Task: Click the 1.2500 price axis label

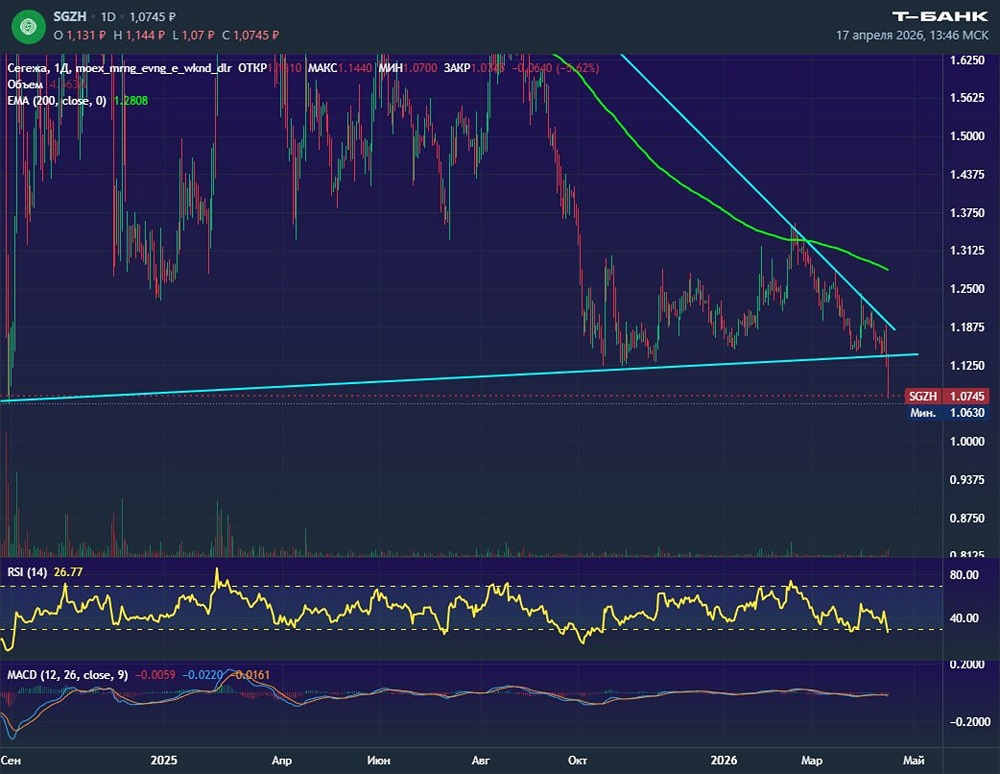Action: 967,289
